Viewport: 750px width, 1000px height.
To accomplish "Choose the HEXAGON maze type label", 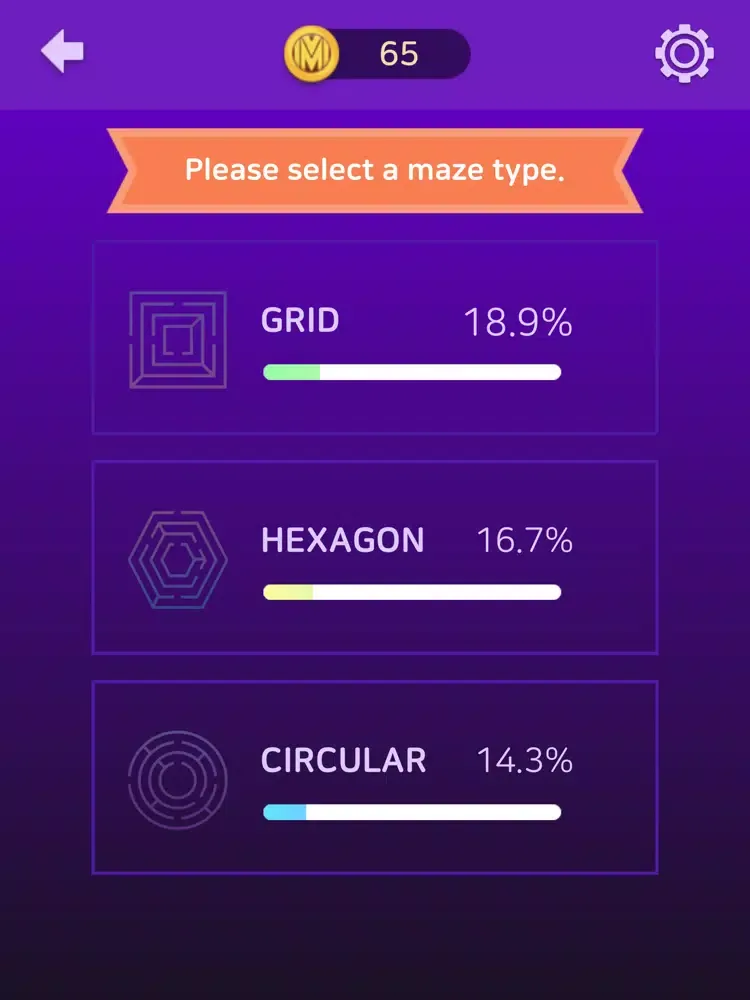I will click(x=342, y=541).
